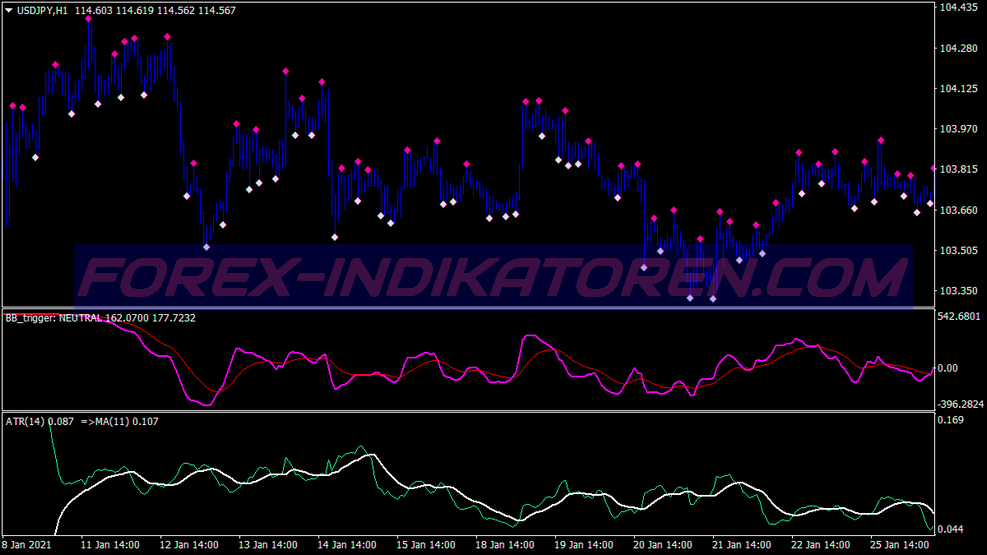Select the lowest white diamond marker near 103.350
Screen dimensions: 987x555
[x=713, y=299]
